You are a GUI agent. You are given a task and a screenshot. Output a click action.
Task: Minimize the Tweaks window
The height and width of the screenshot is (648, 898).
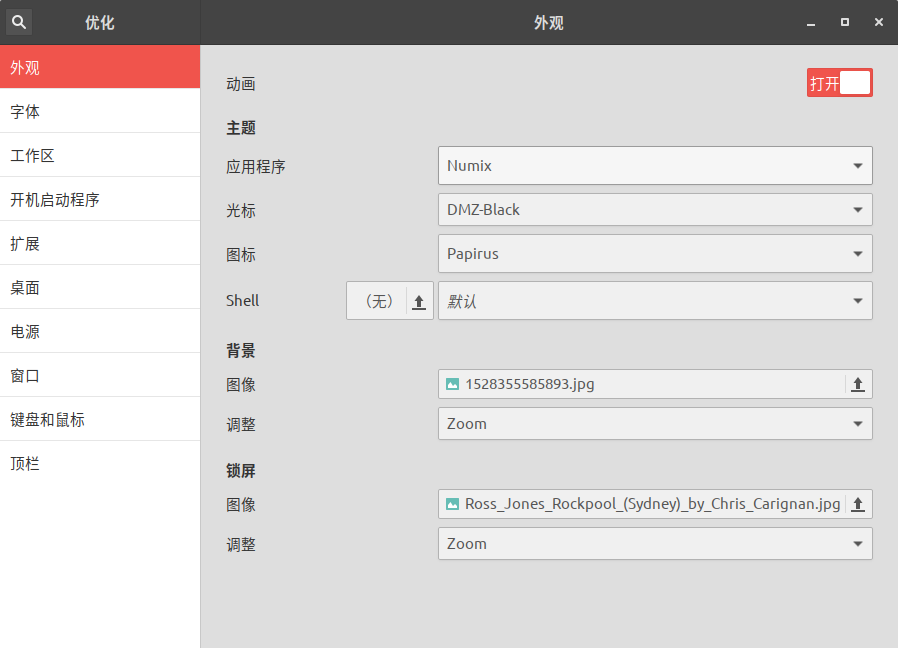811,22
